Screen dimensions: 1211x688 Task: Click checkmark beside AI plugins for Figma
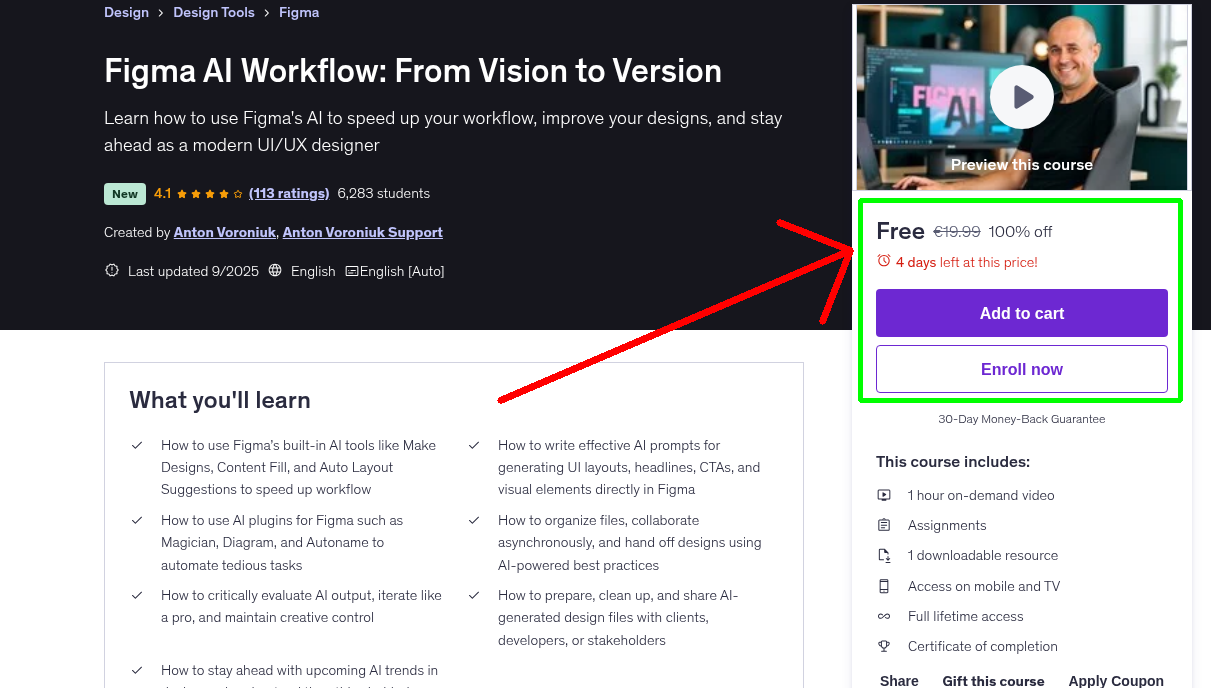[x=137, y=520]
